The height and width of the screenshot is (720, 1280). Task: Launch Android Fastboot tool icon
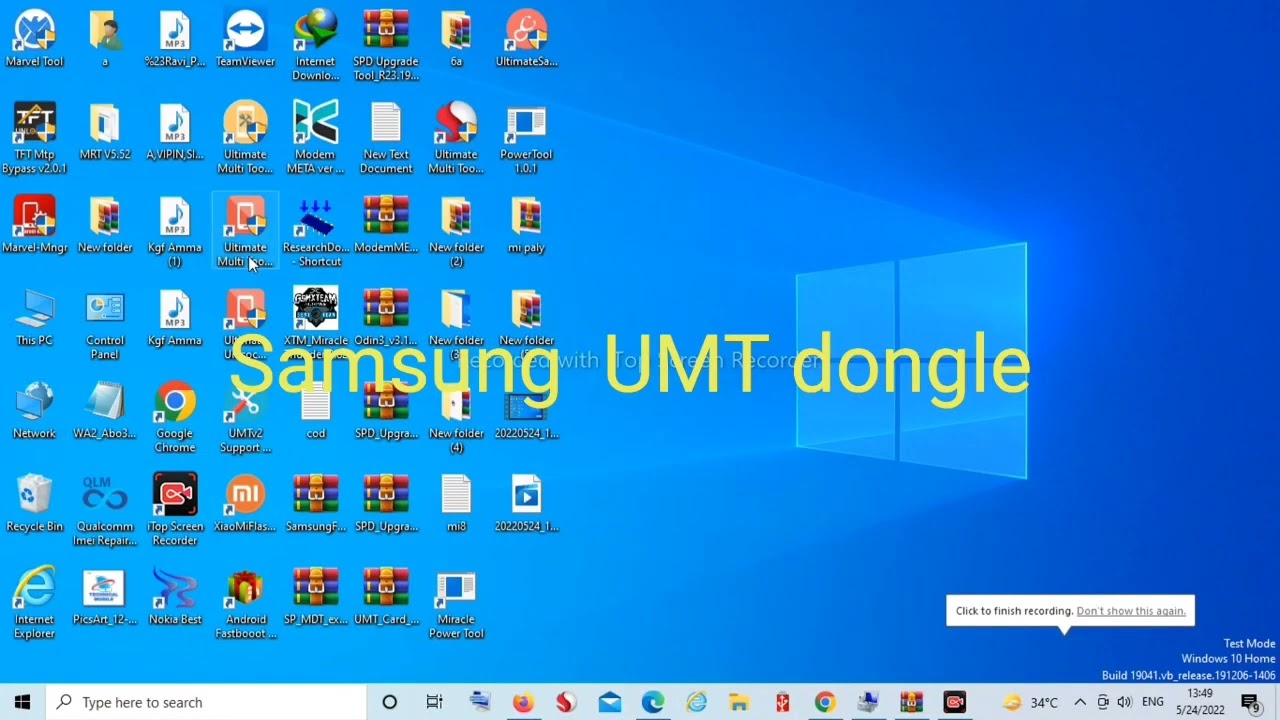[245, 604]
